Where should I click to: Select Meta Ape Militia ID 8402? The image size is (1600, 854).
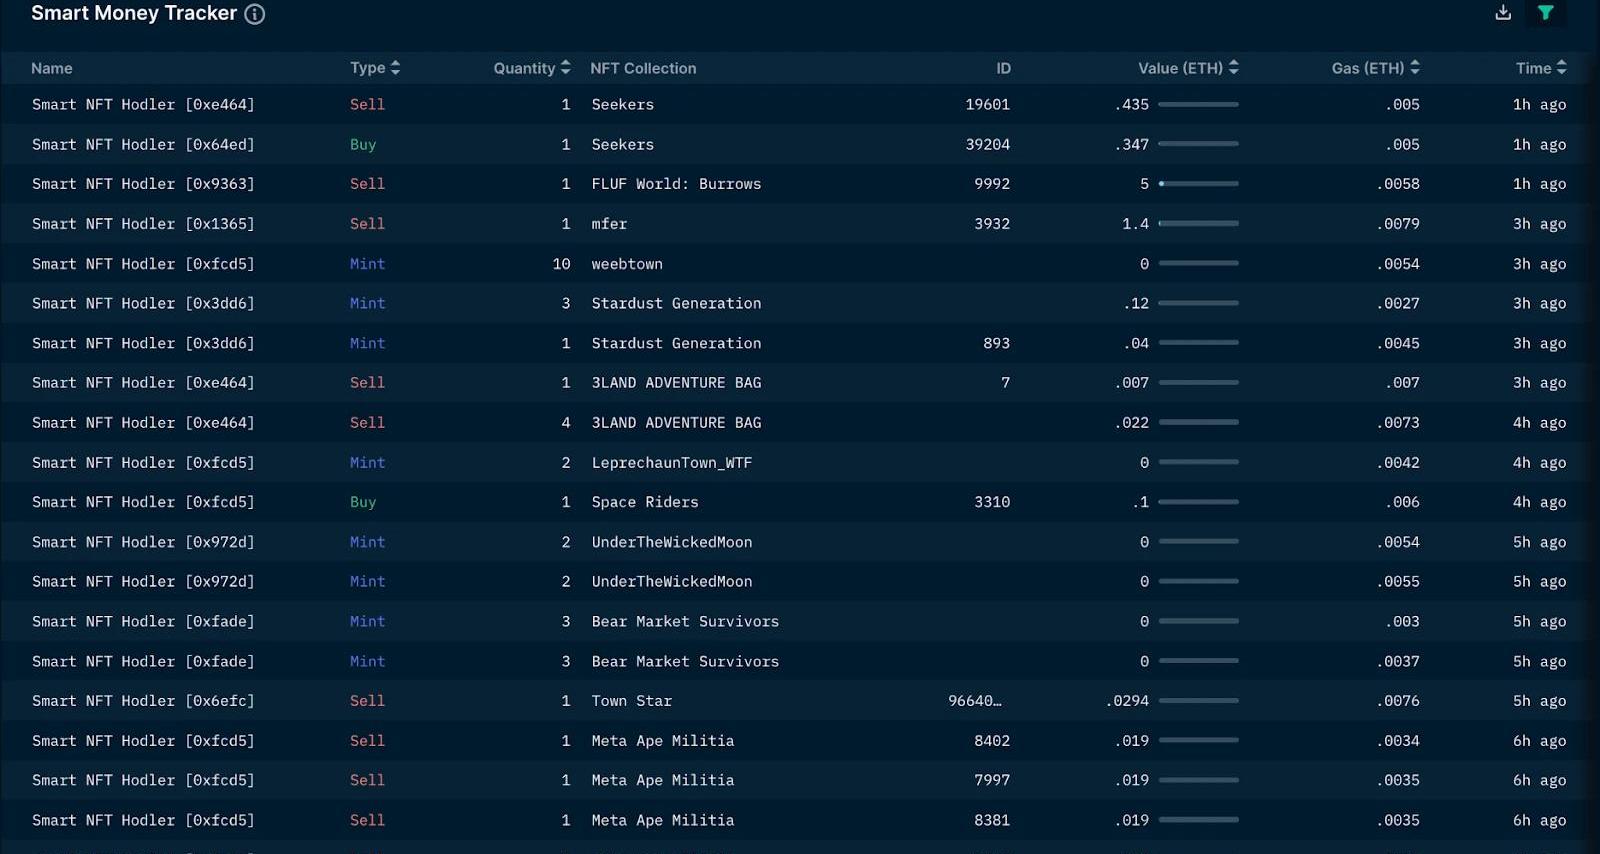992,741
